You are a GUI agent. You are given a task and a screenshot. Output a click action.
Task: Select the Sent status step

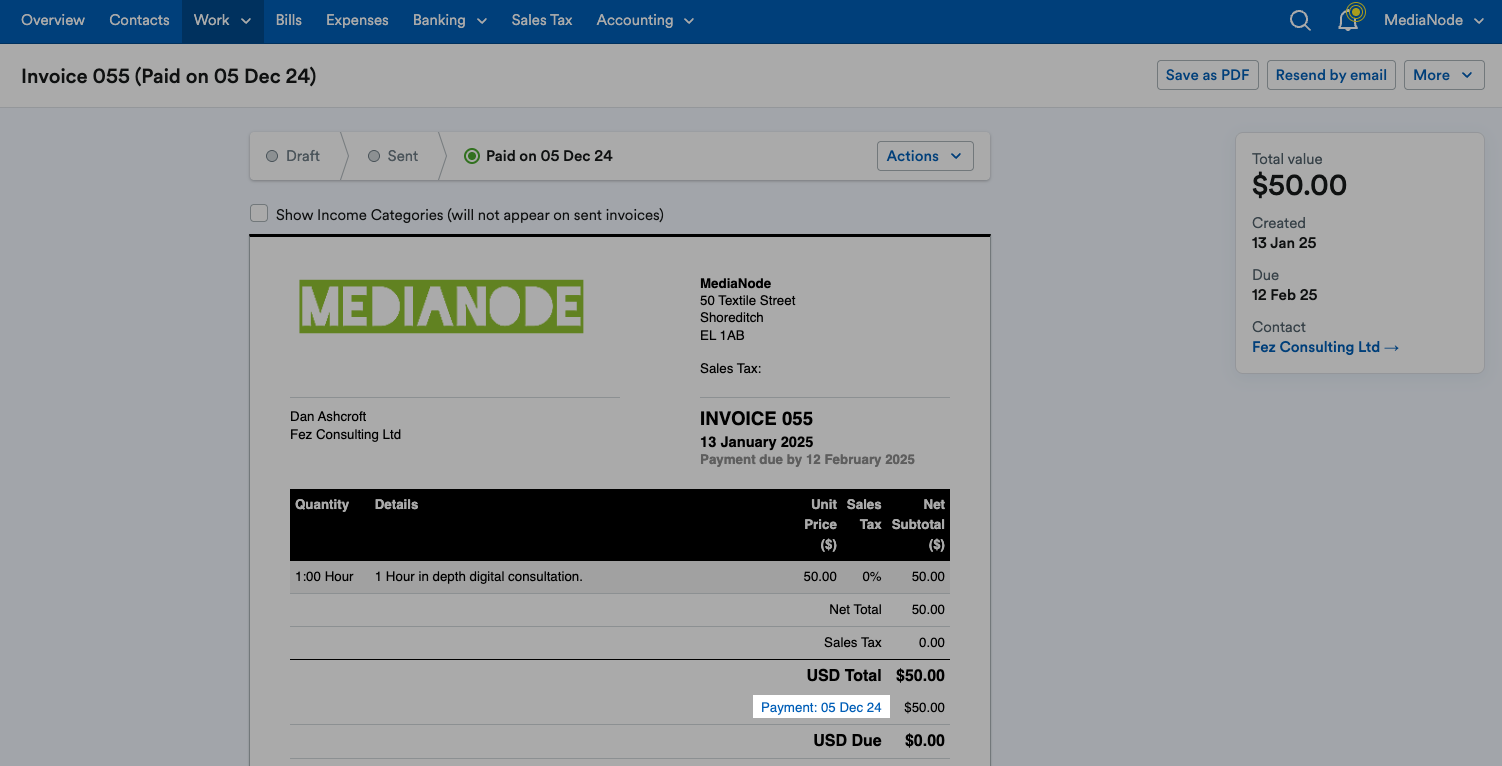click(x=393, y=156)
